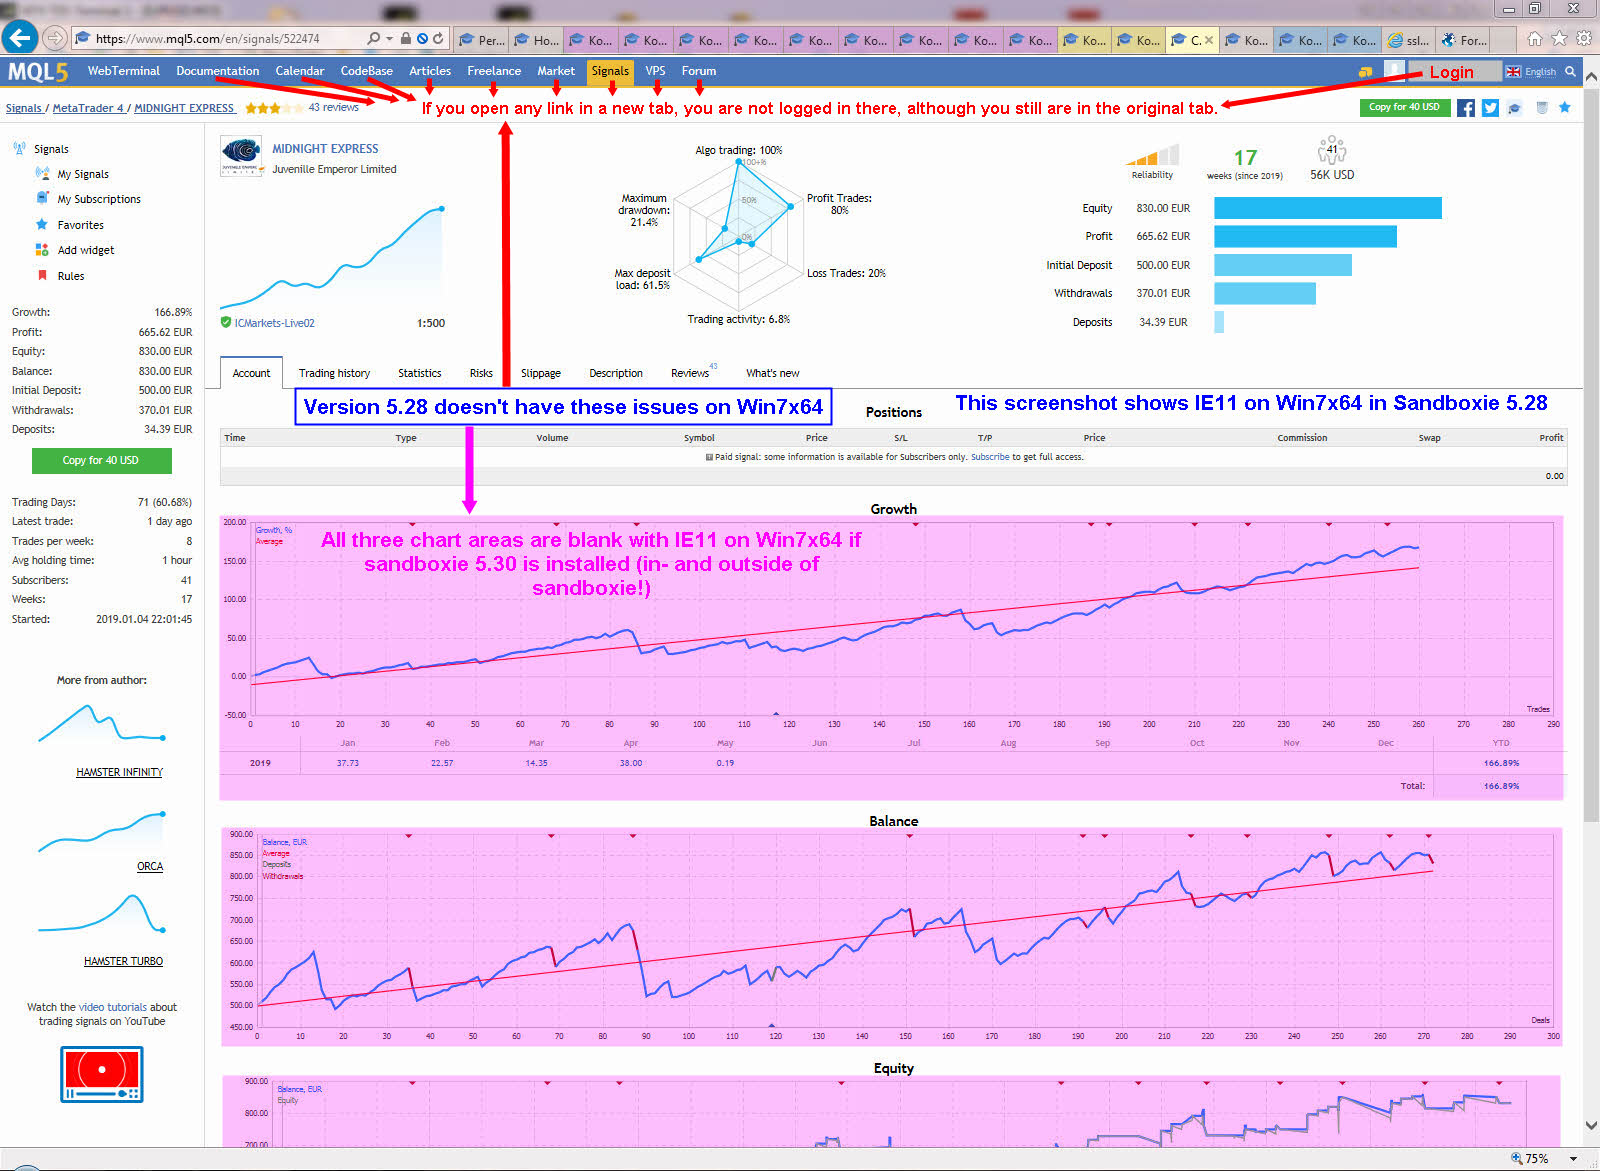Open My Subscriptions in the sidebar
The image size is (1600, 1171).
[x=99, y=199]
